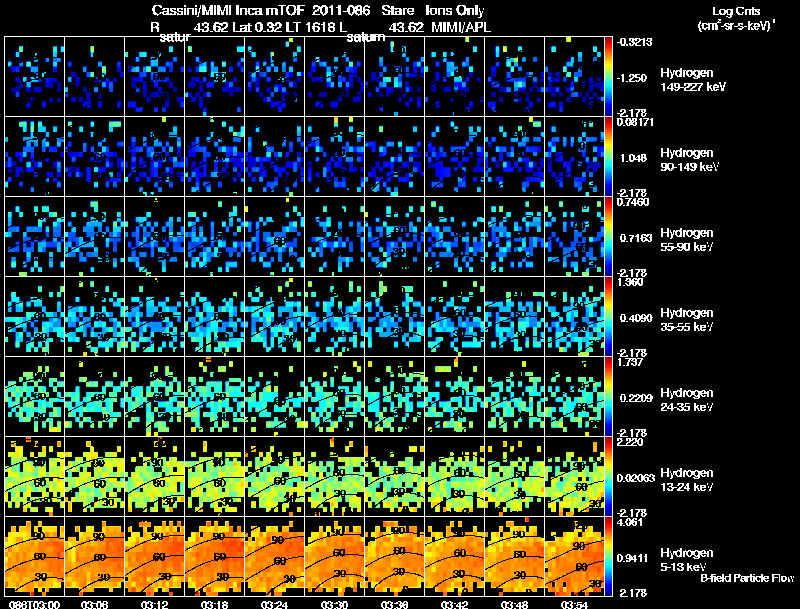
Task: Click the color bar beside 149-227 keV row
Action: 608,77
